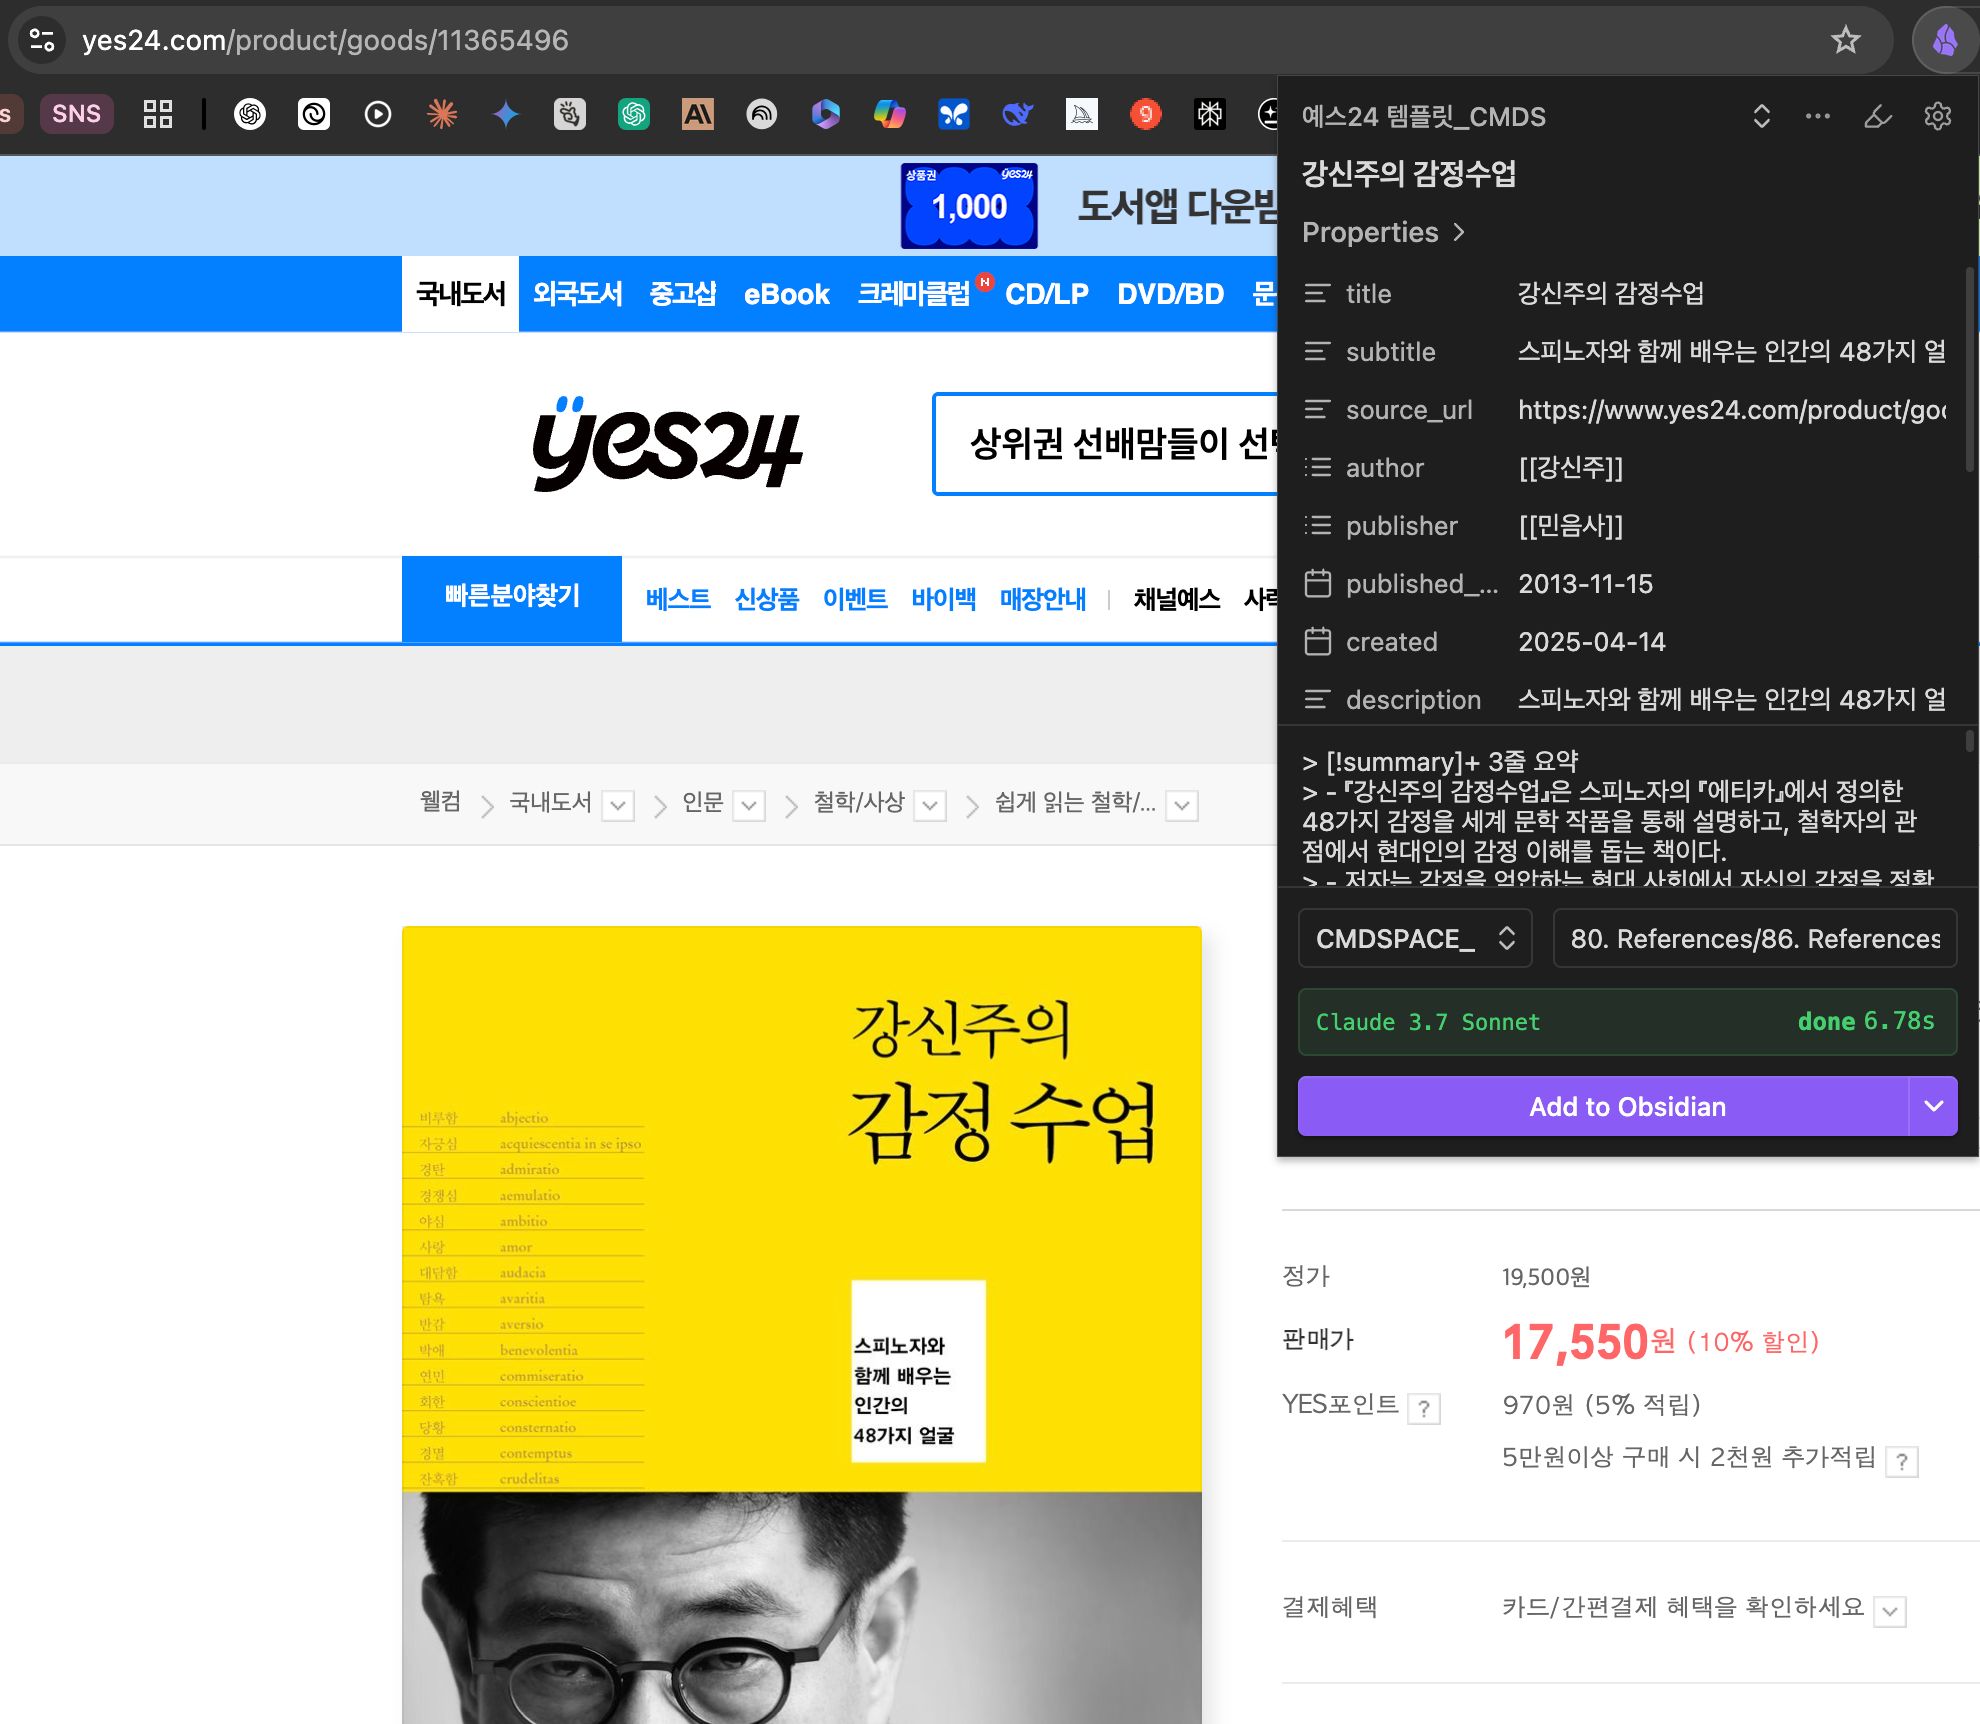Expand the 국내도서 breadcrumb dropdown
Viewport: 1980px width, 1724px height.
click(x=619, y=805)
